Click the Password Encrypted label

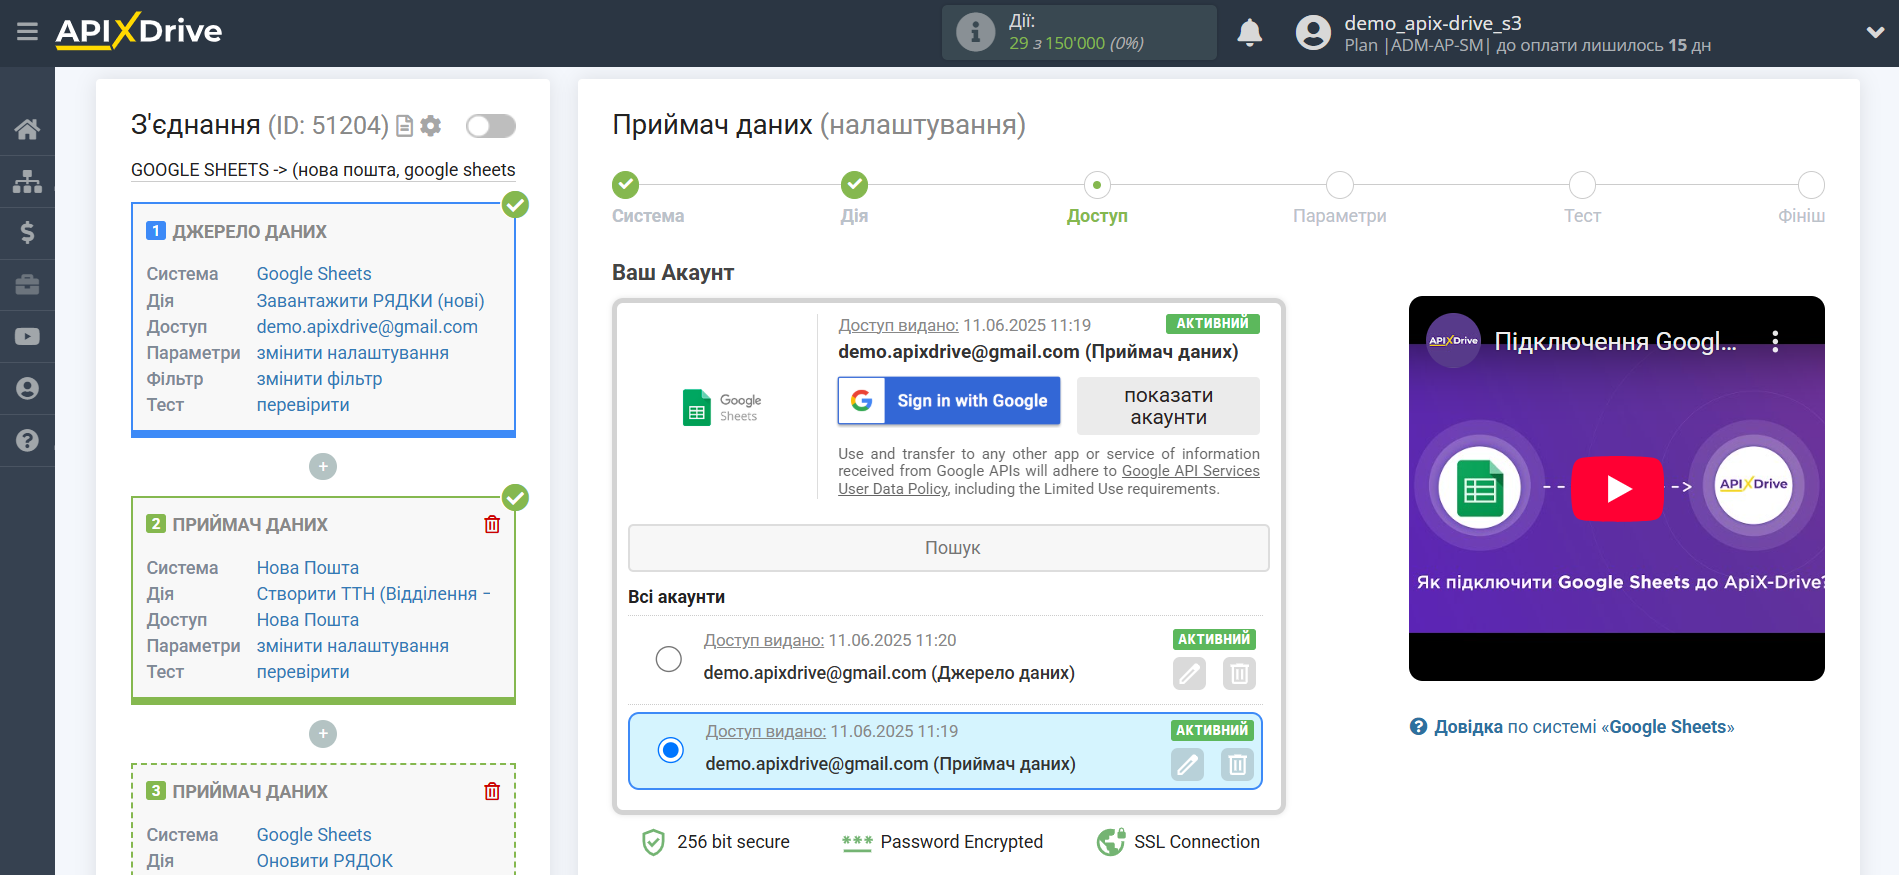point(961,842)
